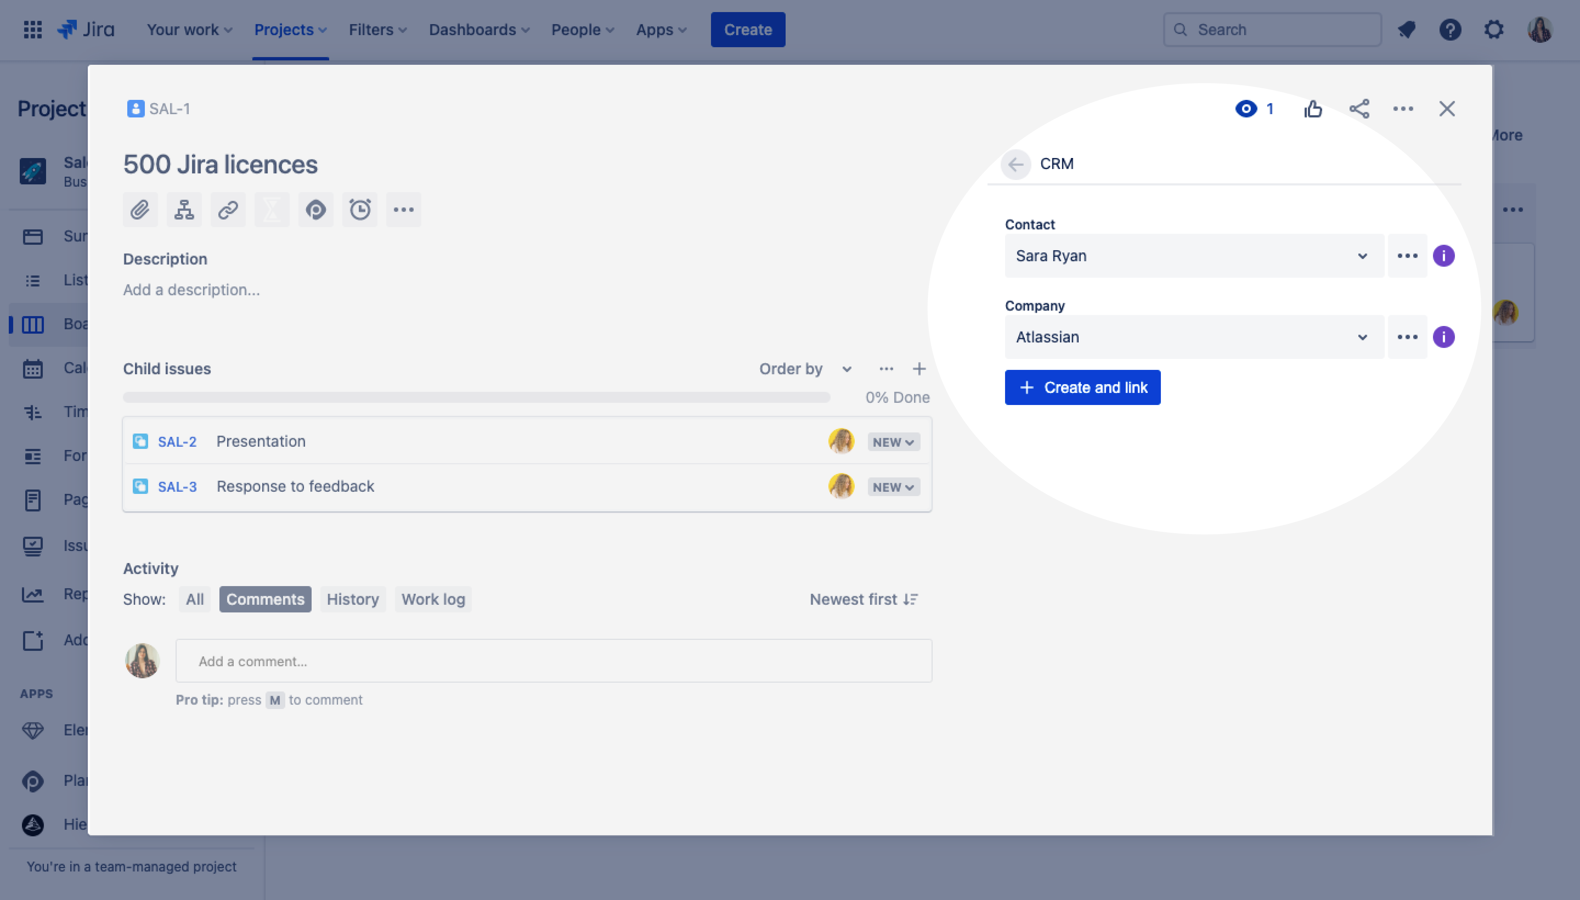Click the hourglass icon in issue toolbar
Image resolution: width=1580 pixels, height=900 pixels.
pyautogui.click(x=272, y=209)
